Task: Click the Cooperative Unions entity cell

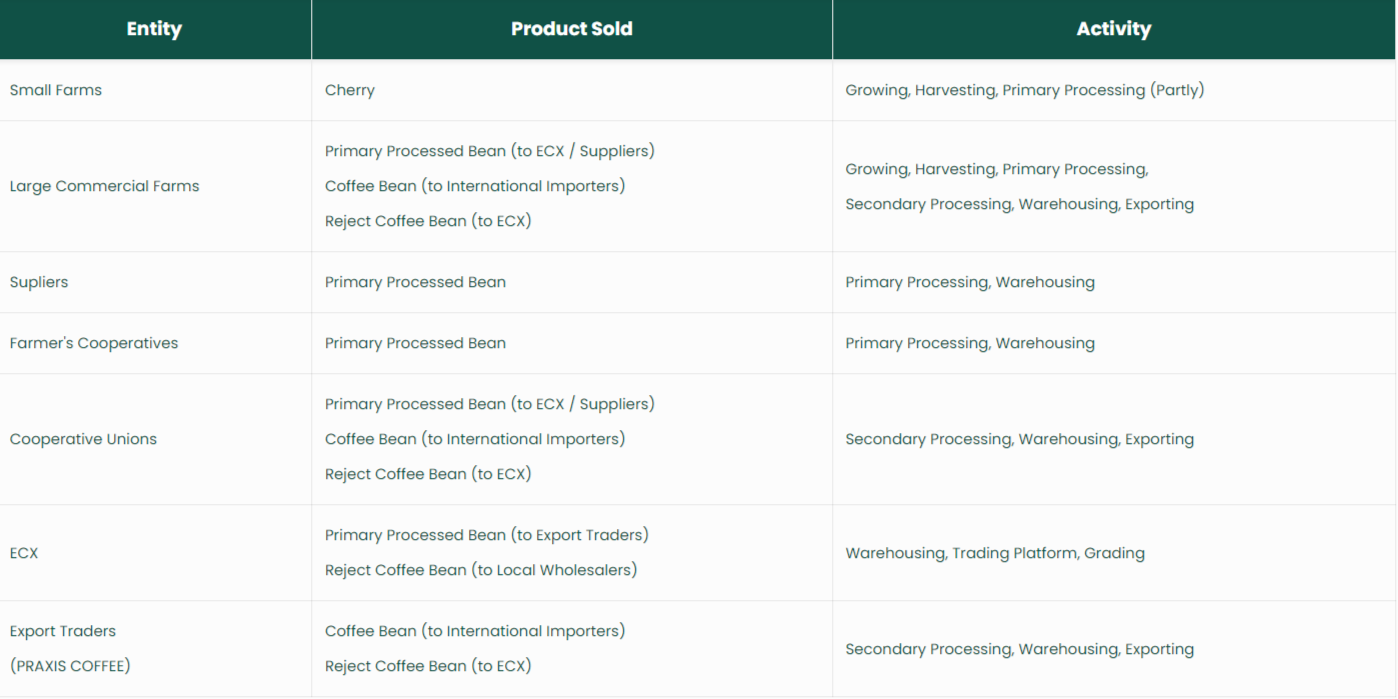Action: [83, 439]
